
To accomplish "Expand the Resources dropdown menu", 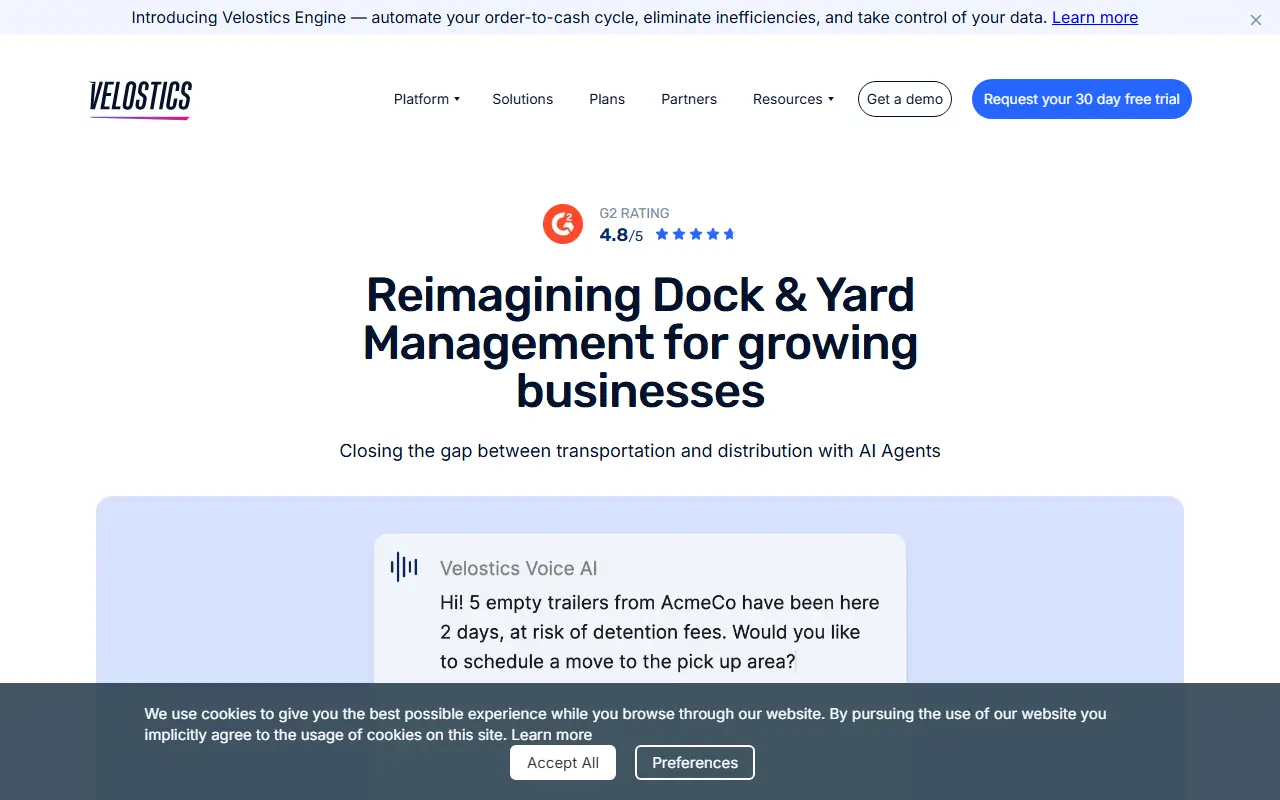I will 793,99.
